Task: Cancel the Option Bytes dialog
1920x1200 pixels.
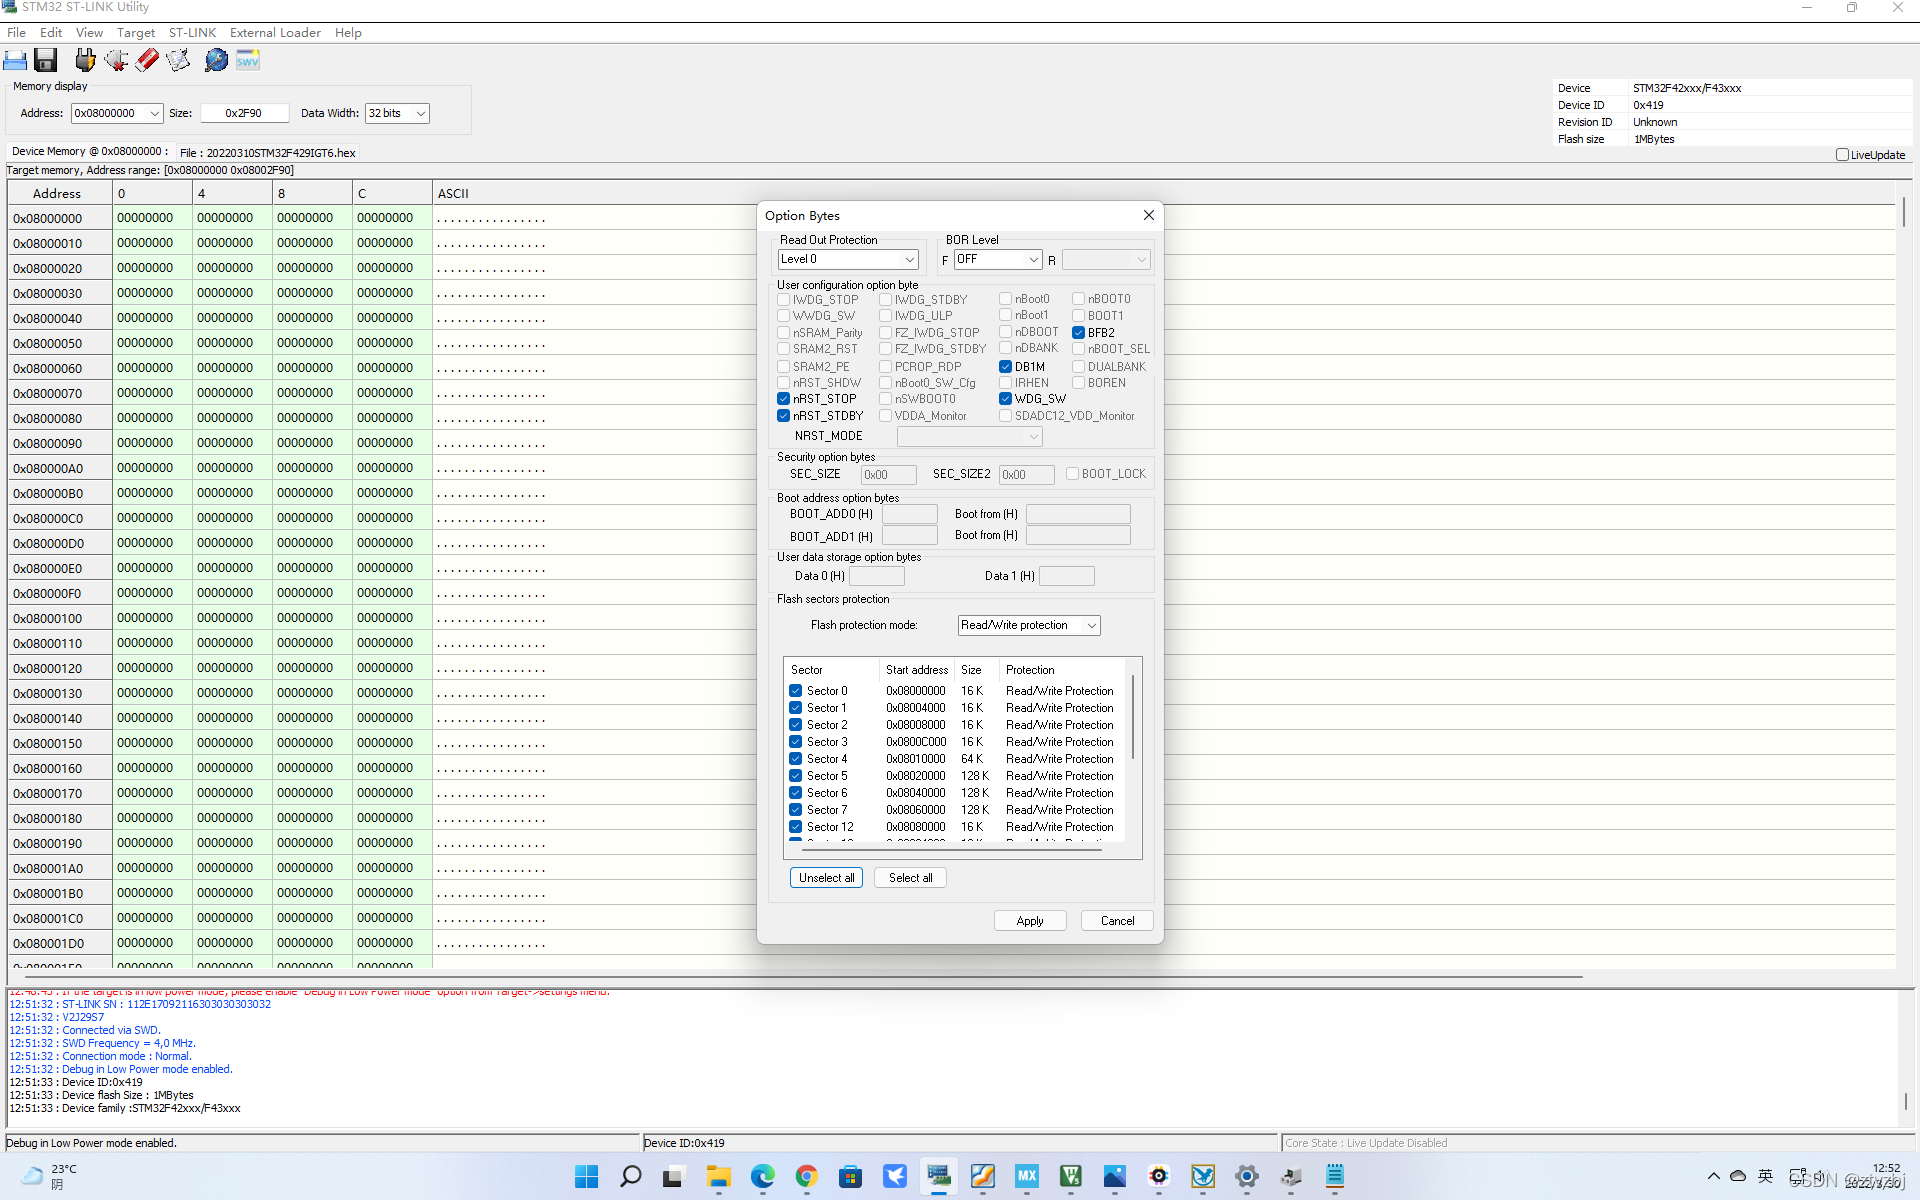Action: [x=1117, y=921]
